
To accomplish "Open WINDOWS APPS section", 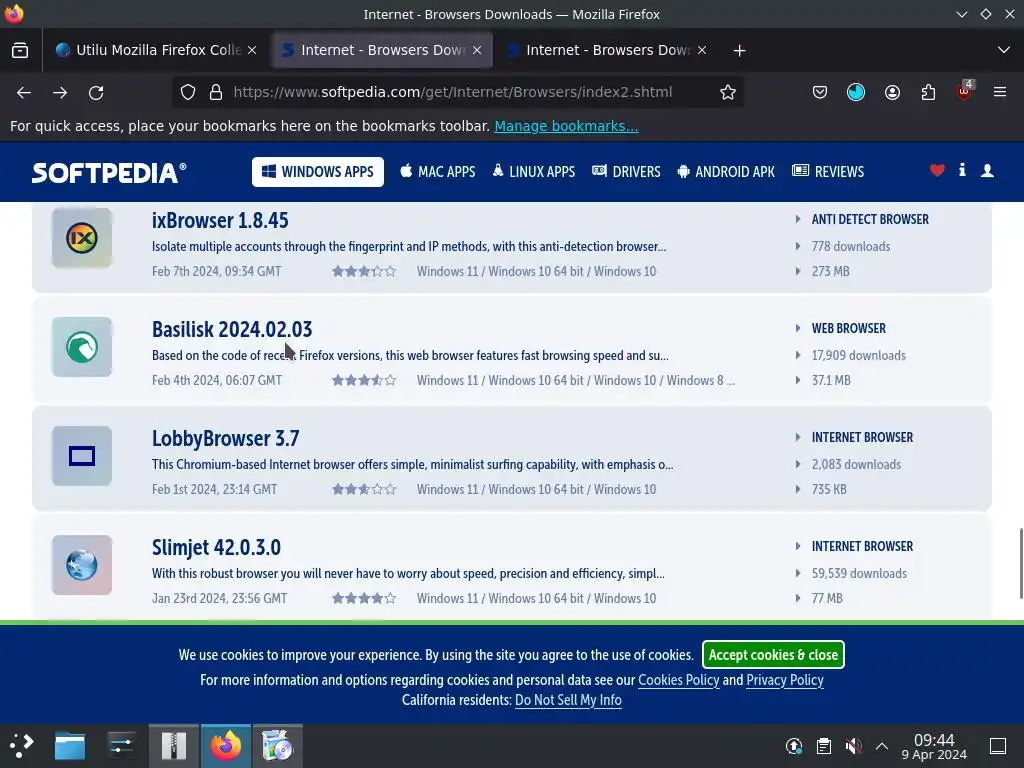I will coord(318,172).
